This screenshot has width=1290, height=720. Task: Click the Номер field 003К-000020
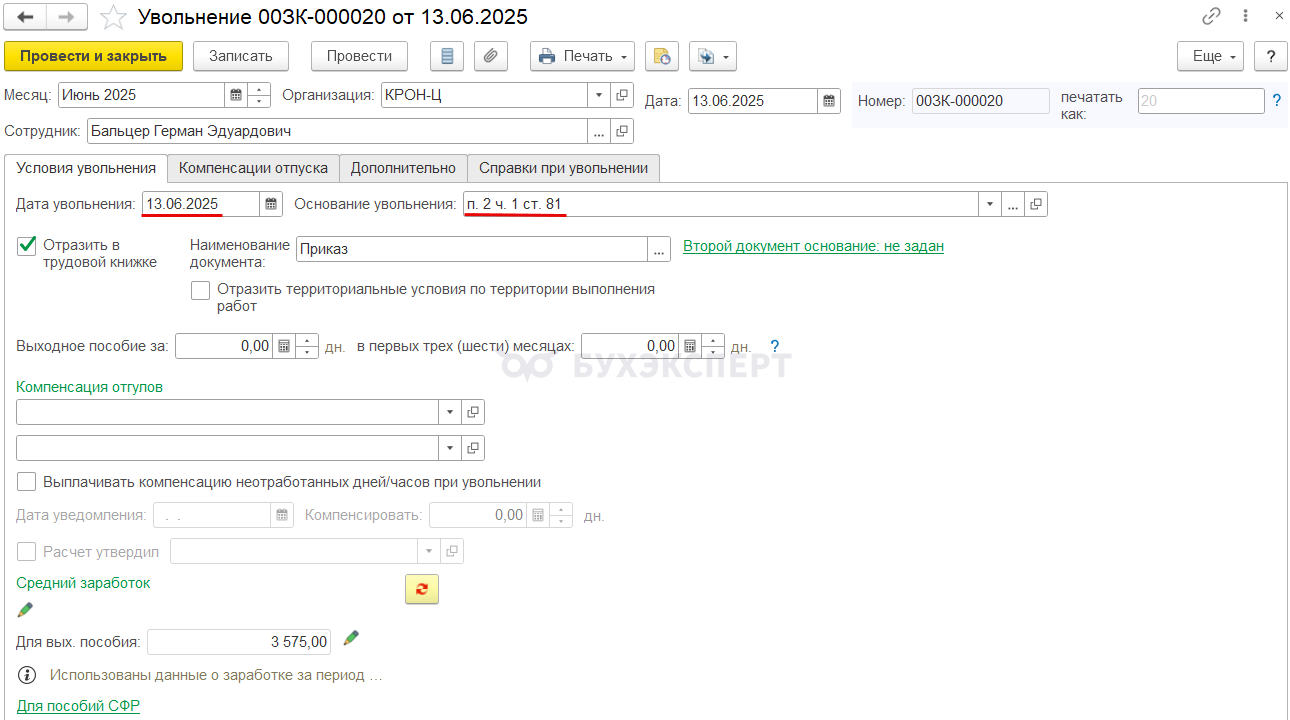click(x=981, y=101)
